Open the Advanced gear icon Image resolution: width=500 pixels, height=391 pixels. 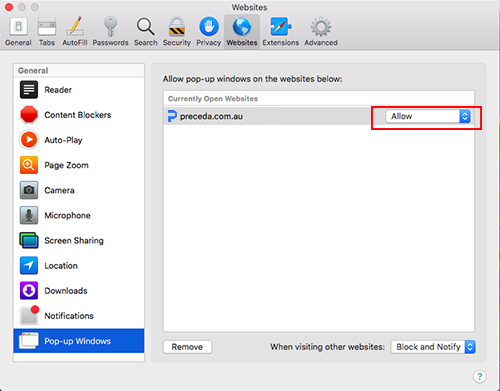(x=321, y=27)
